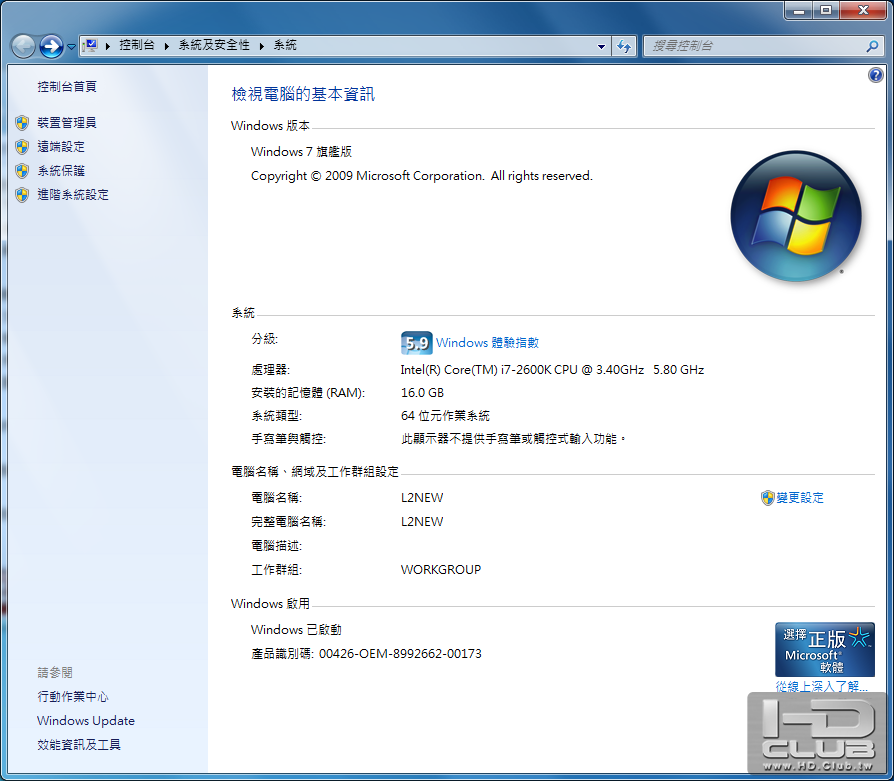
Task: Click the magnifier search icon
Action: tap(872, 46)
